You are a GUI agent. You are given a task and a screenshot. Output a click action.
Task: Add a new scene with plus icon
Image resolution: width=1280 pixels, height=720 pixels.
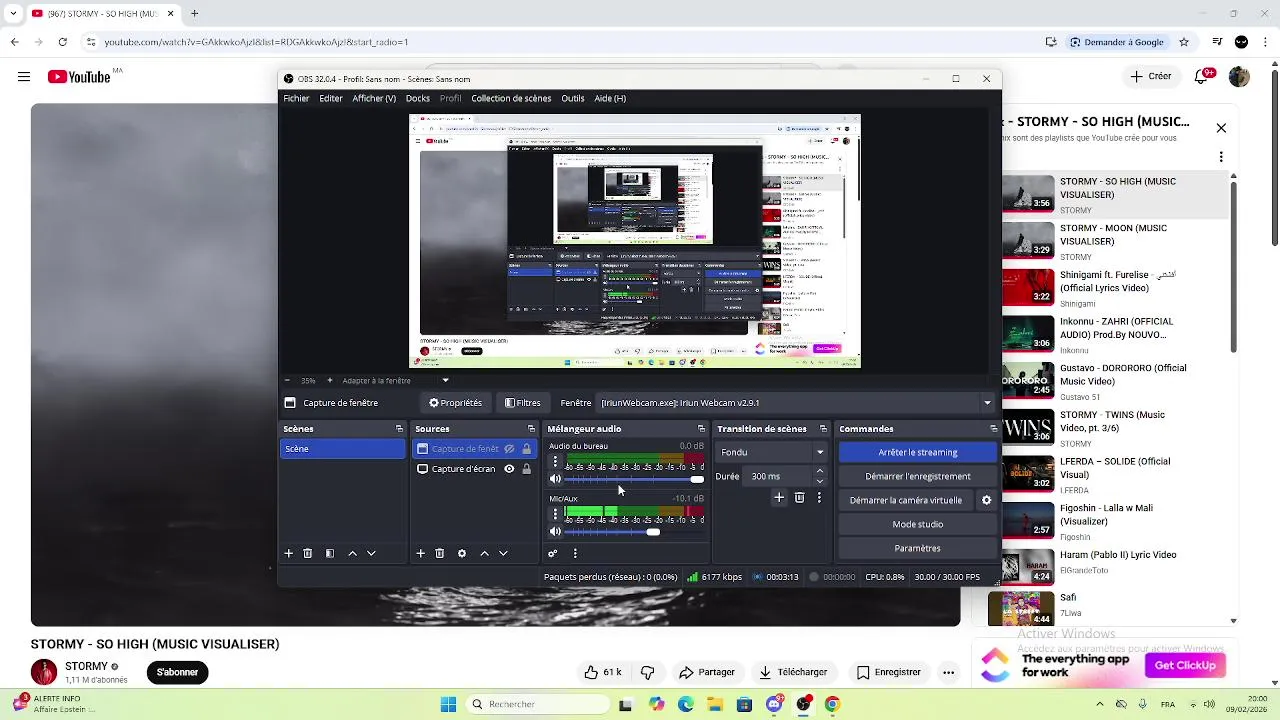click(289, 553)
